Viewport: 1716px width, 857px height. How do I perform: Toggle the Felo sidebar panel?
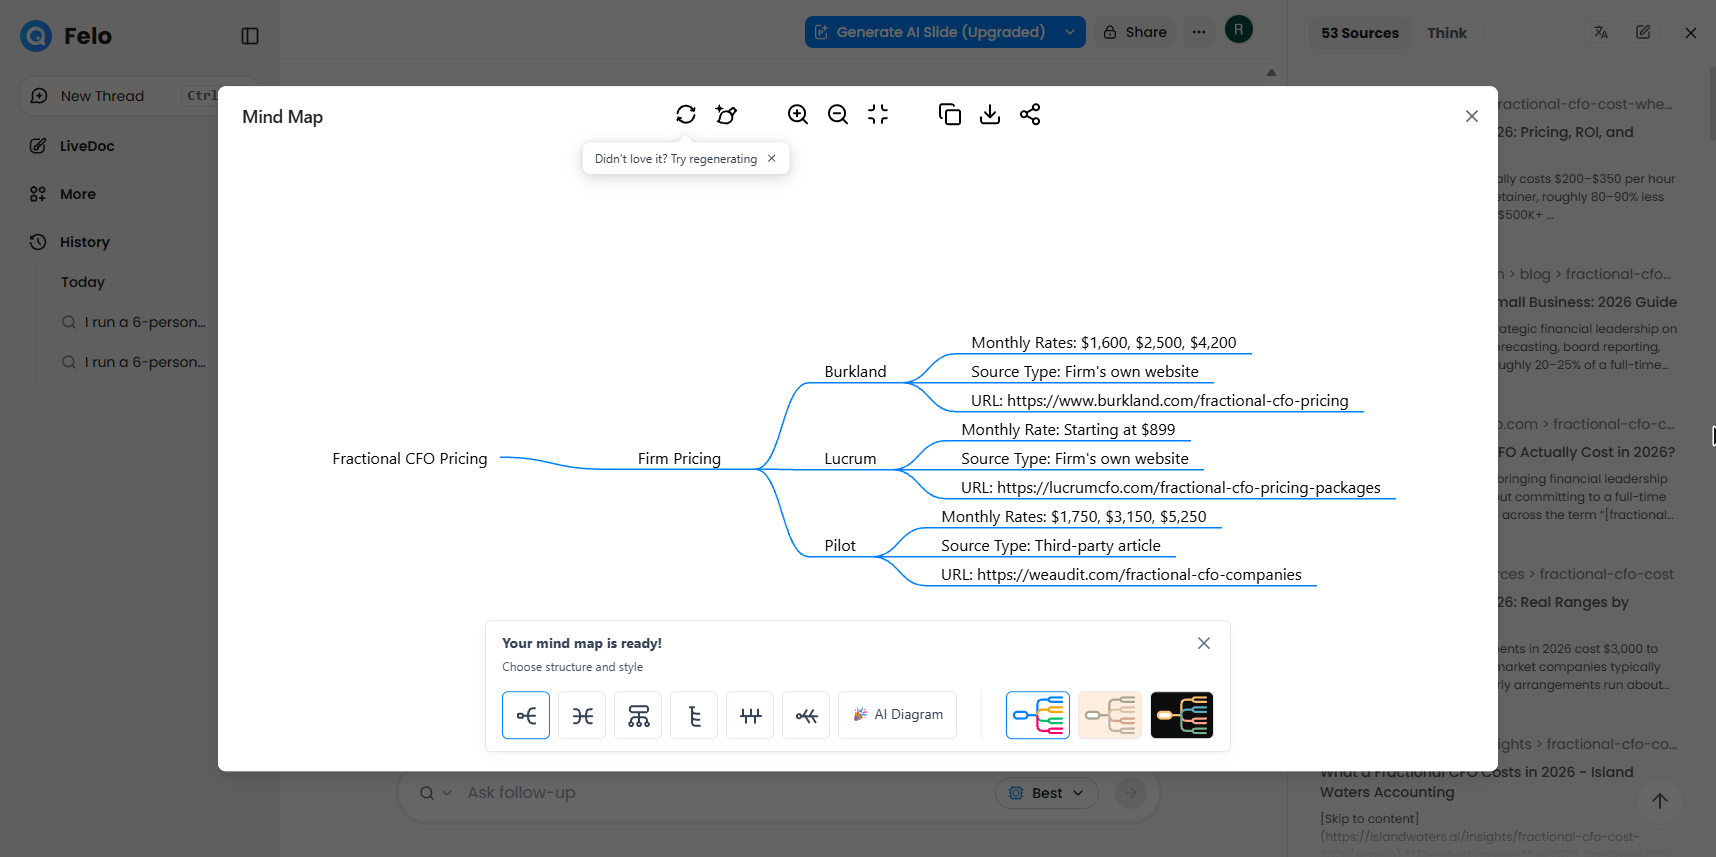250,36
